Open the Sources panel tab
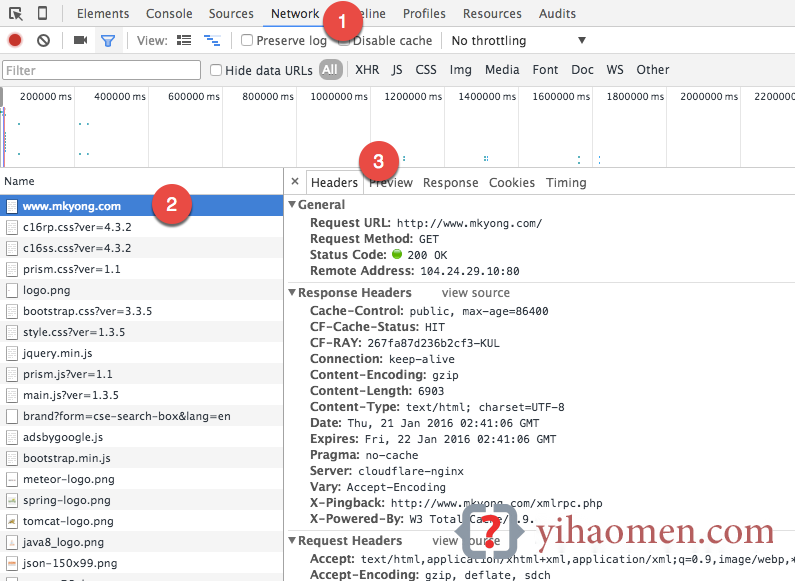 (x=231, y=14)
